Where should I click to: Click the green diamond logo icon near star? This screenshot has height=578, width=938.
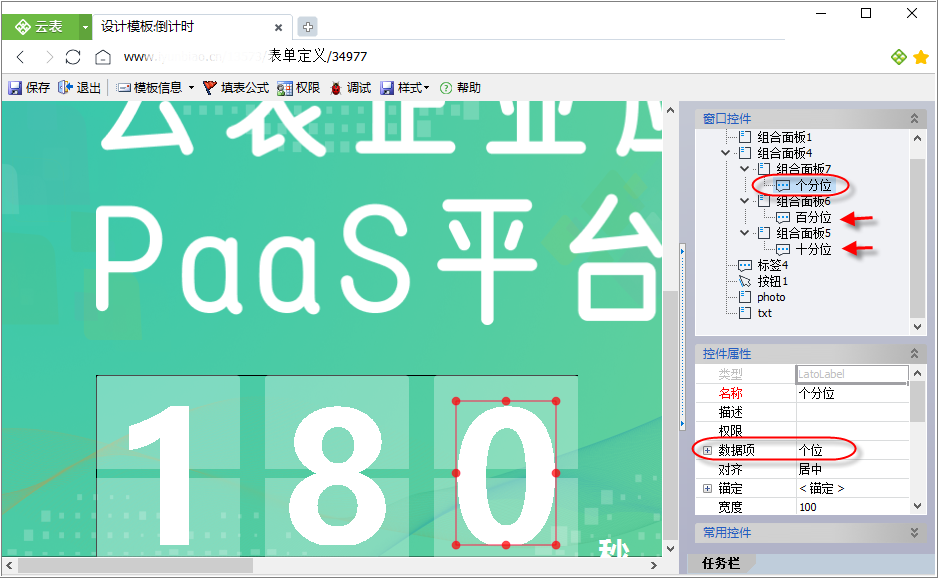(x=899, y=57)
